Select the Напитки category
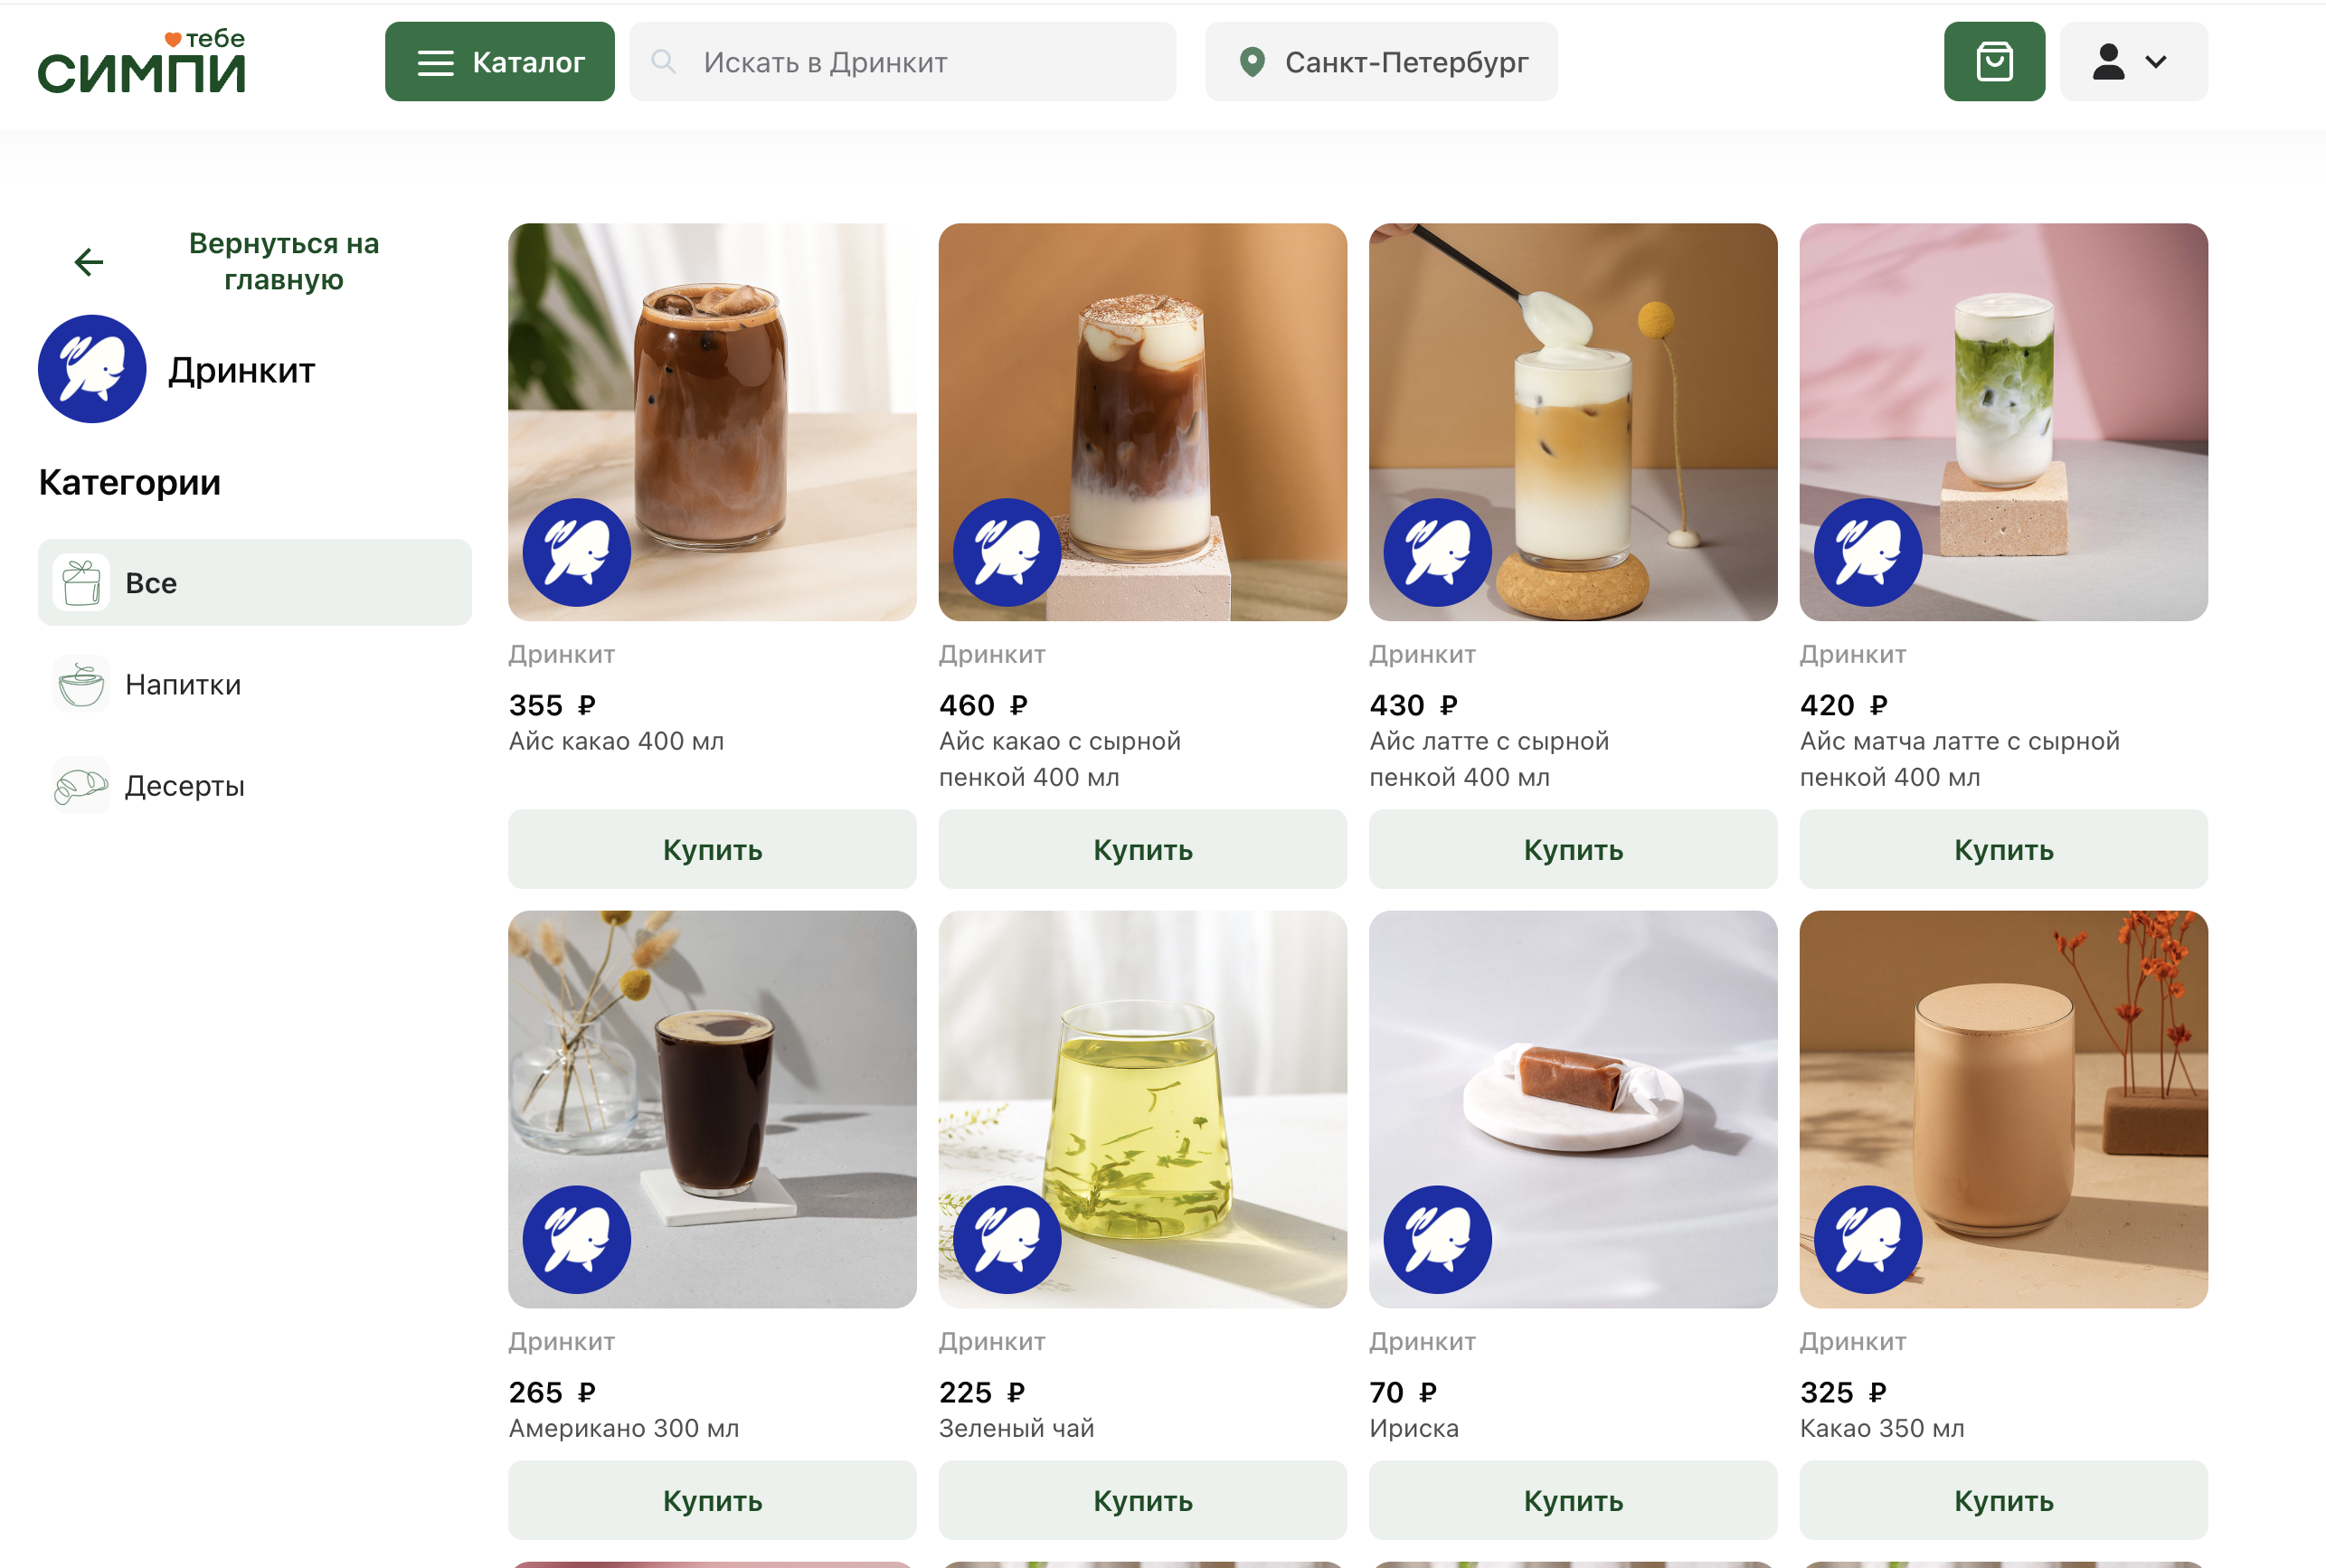 183,685
